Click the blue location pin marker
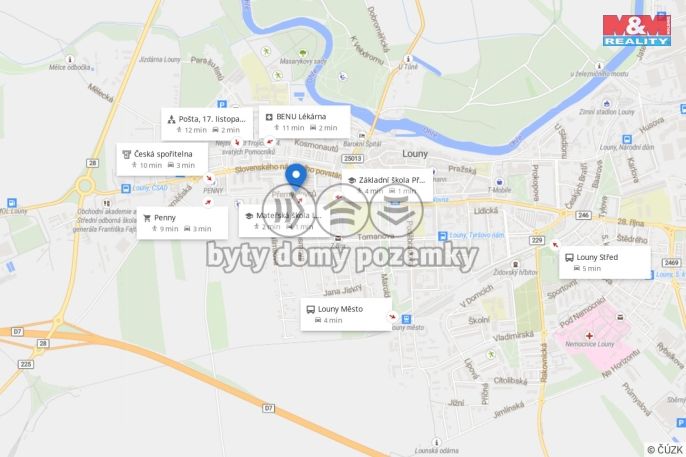The image size is (686, 457). pos(296,177)
